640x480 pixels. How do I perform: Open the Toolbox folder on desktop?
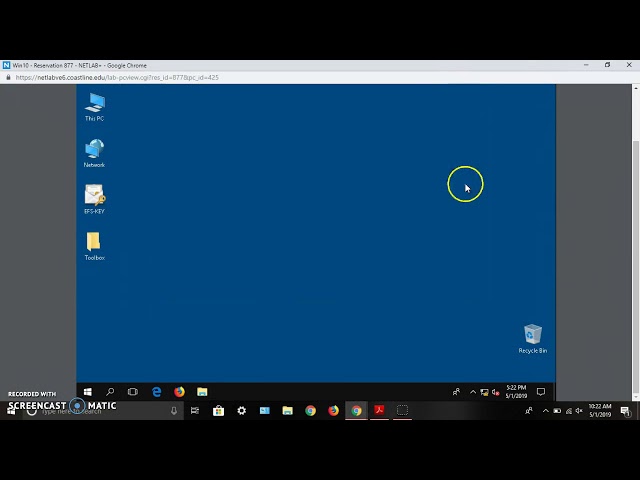(x=94, y=246)
